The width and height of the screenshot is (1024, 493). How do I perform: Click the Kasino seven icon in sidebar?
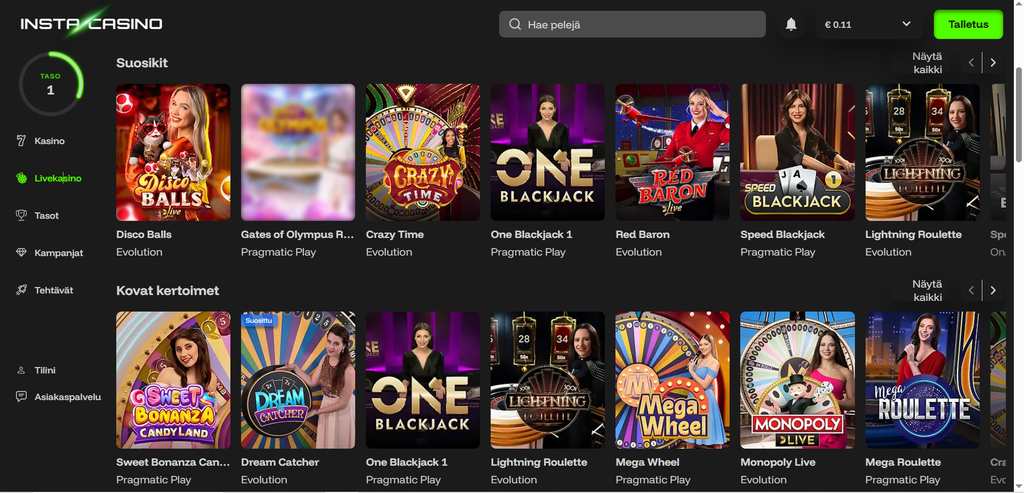[22, 140]
